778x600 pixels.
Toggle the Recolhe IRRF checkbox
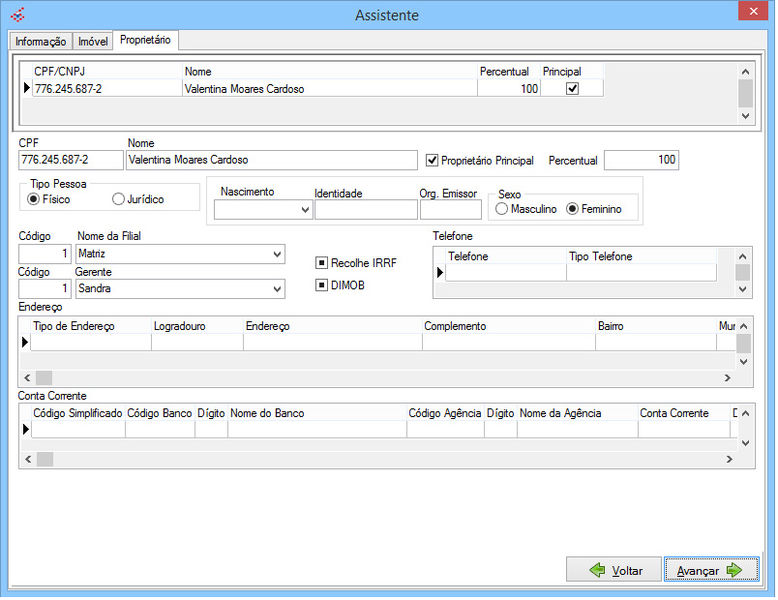tap(322, 263)
